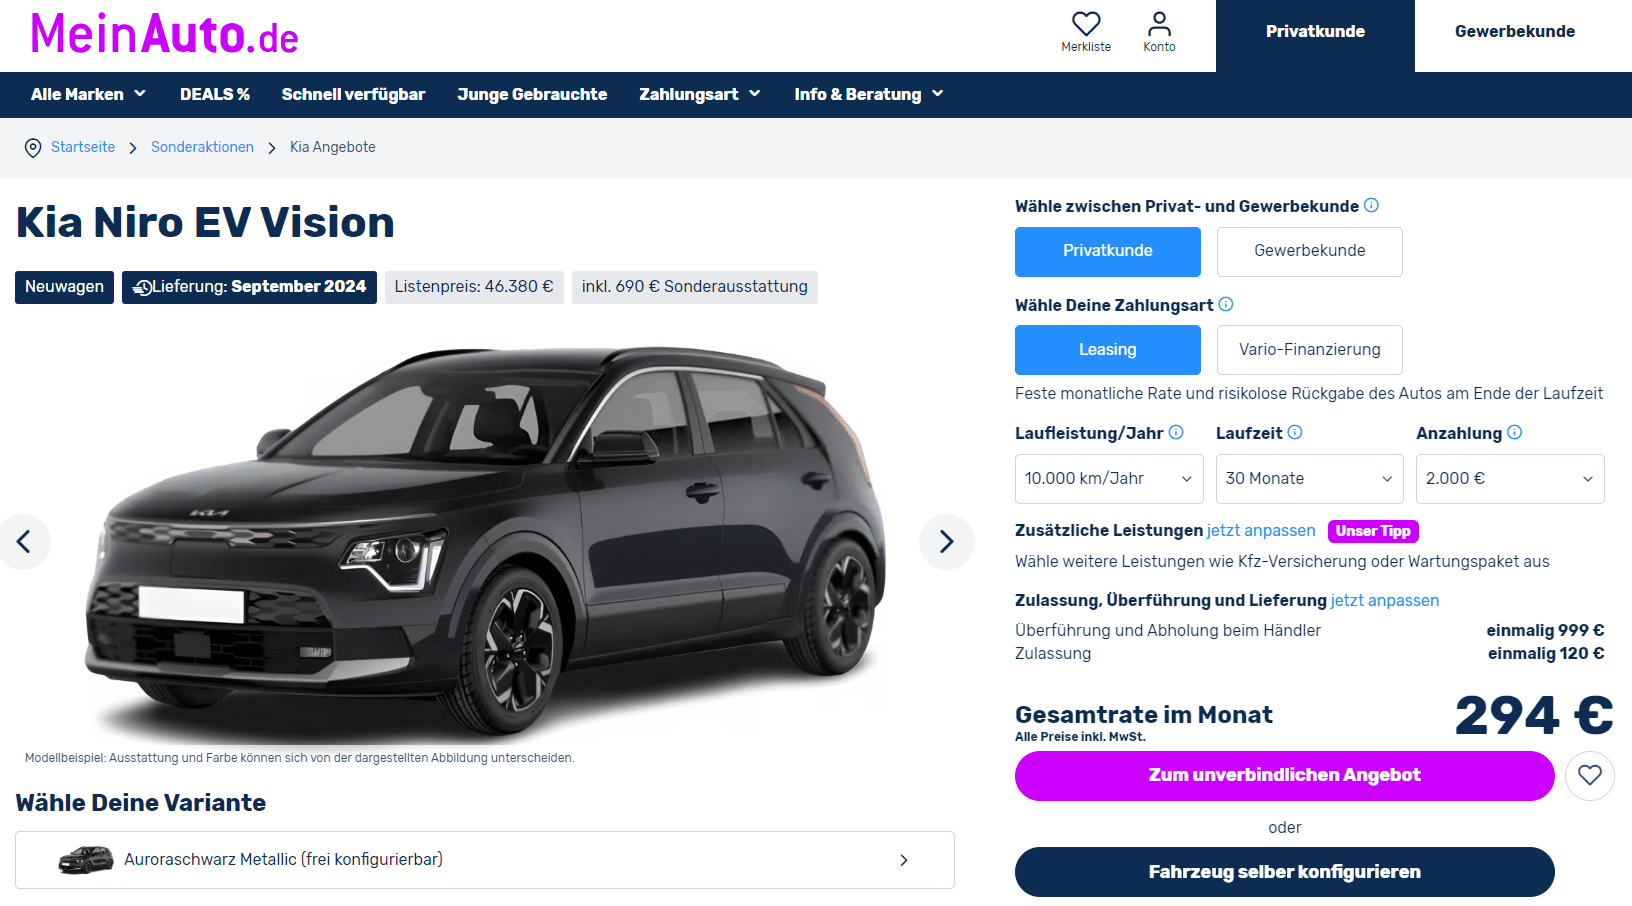Click the small car thumbnail in variant row

pyautogui.click(x=86, y=860)
